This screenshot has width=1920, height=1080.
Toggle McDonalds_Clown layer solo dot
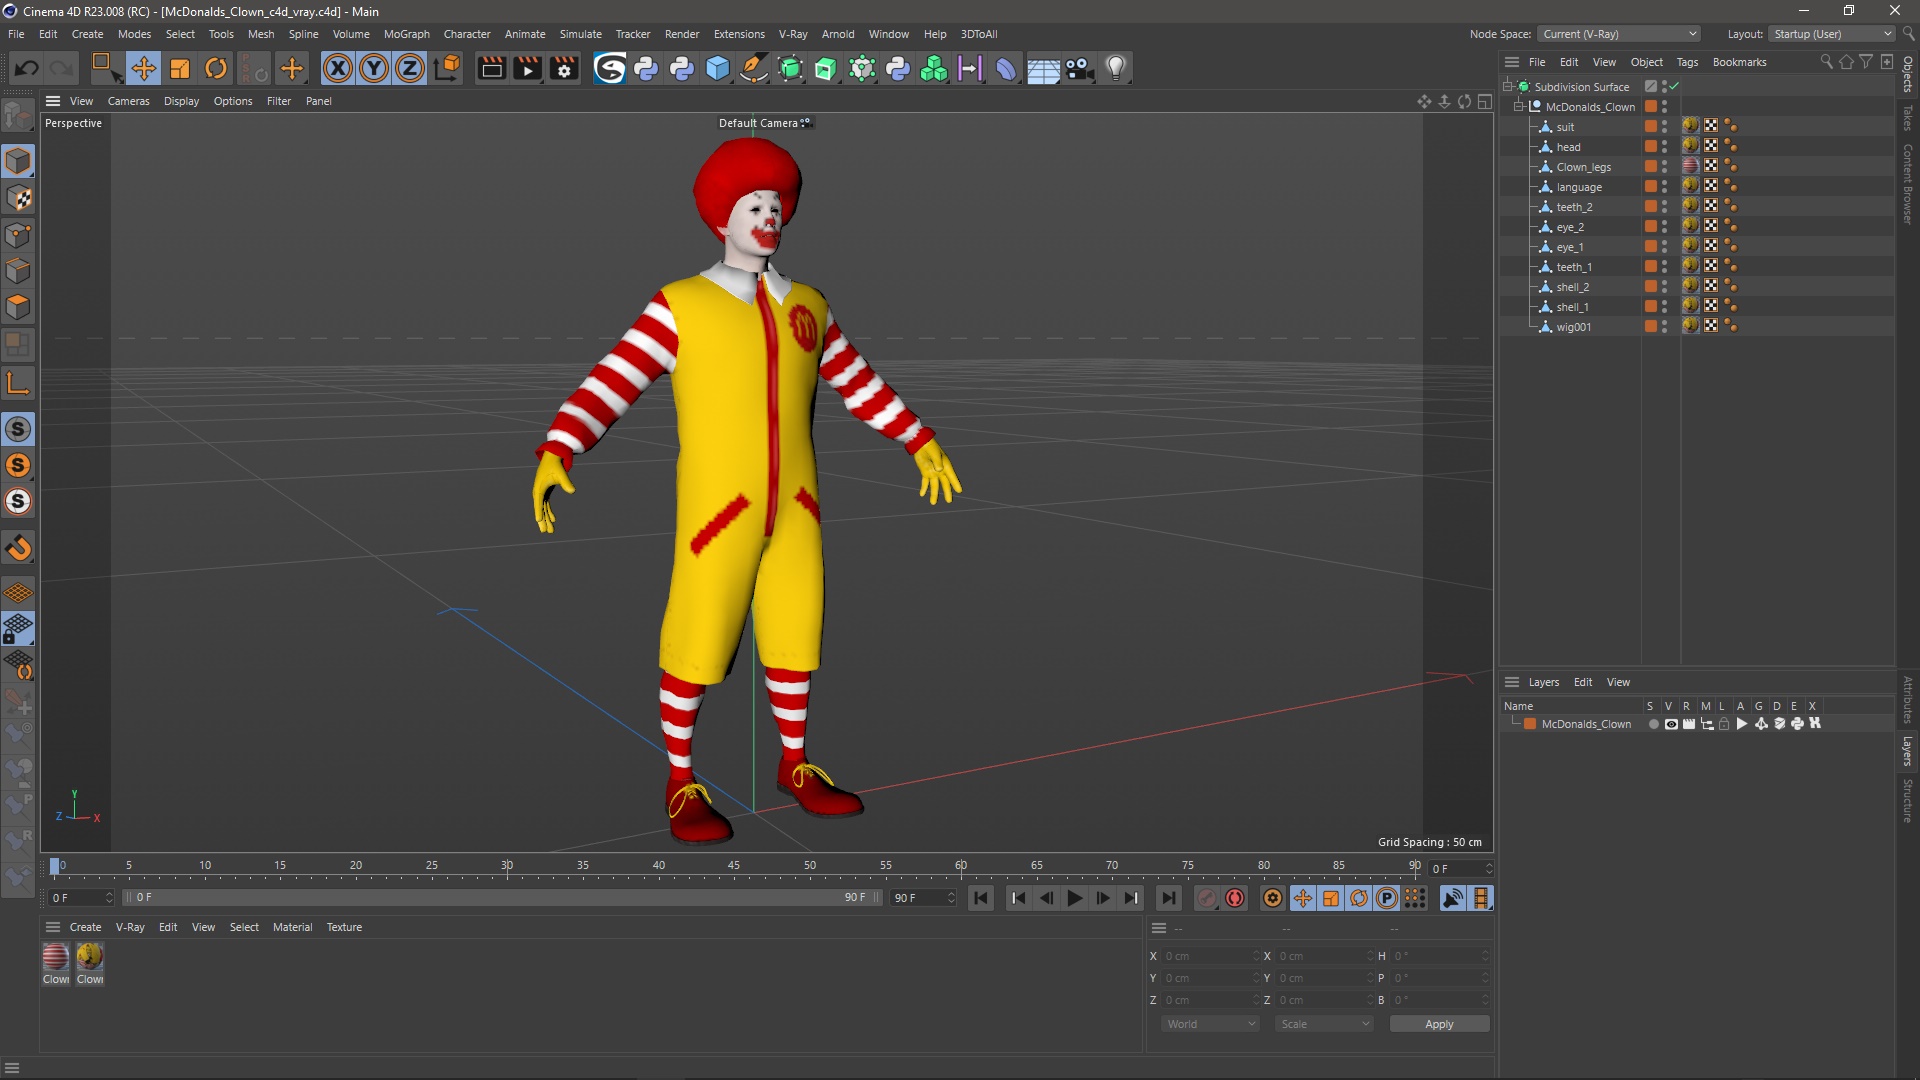pos(1653,724)
